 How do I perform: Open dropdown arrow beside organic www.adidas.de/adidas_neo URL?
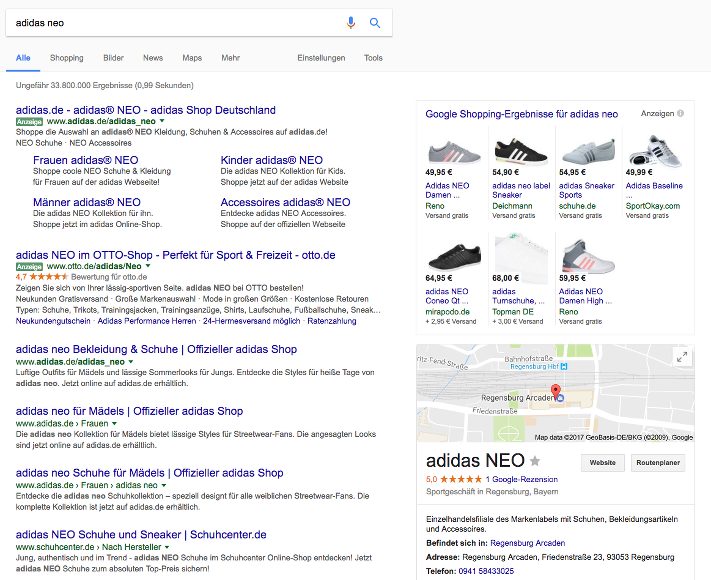click(x=131, y=362)
